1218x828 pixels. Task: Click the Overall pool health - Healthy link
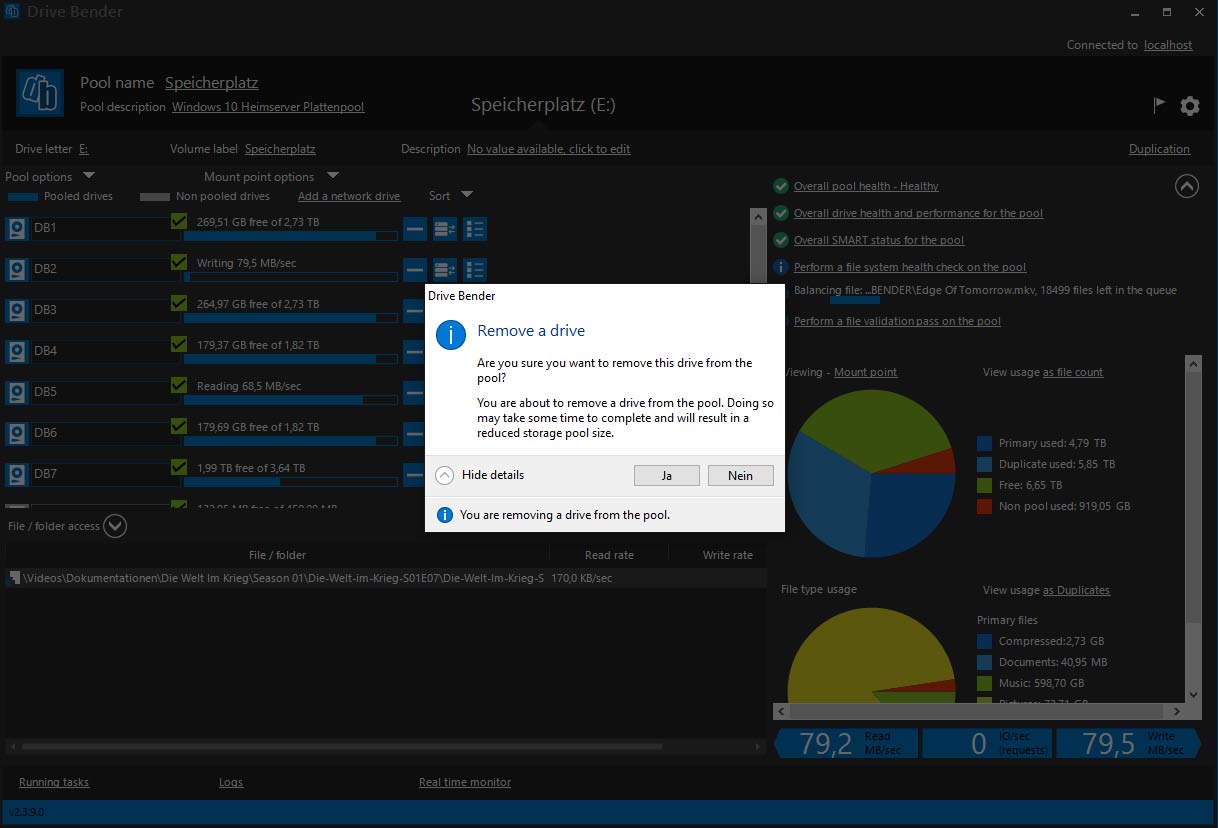pyautogui.click(x=866, y=186)
